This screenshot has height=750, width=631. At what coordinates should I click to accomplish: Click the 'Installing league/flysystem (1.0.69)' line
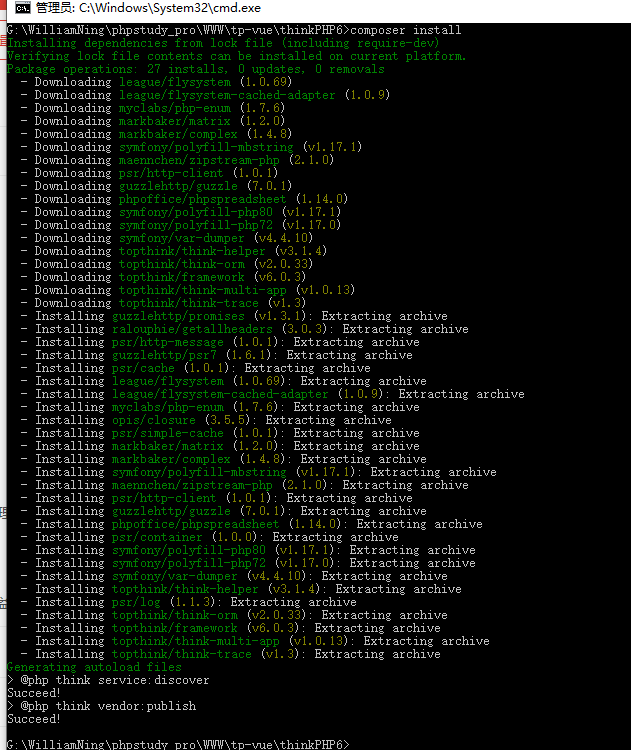pyautogui.click(x=223, y=381)
